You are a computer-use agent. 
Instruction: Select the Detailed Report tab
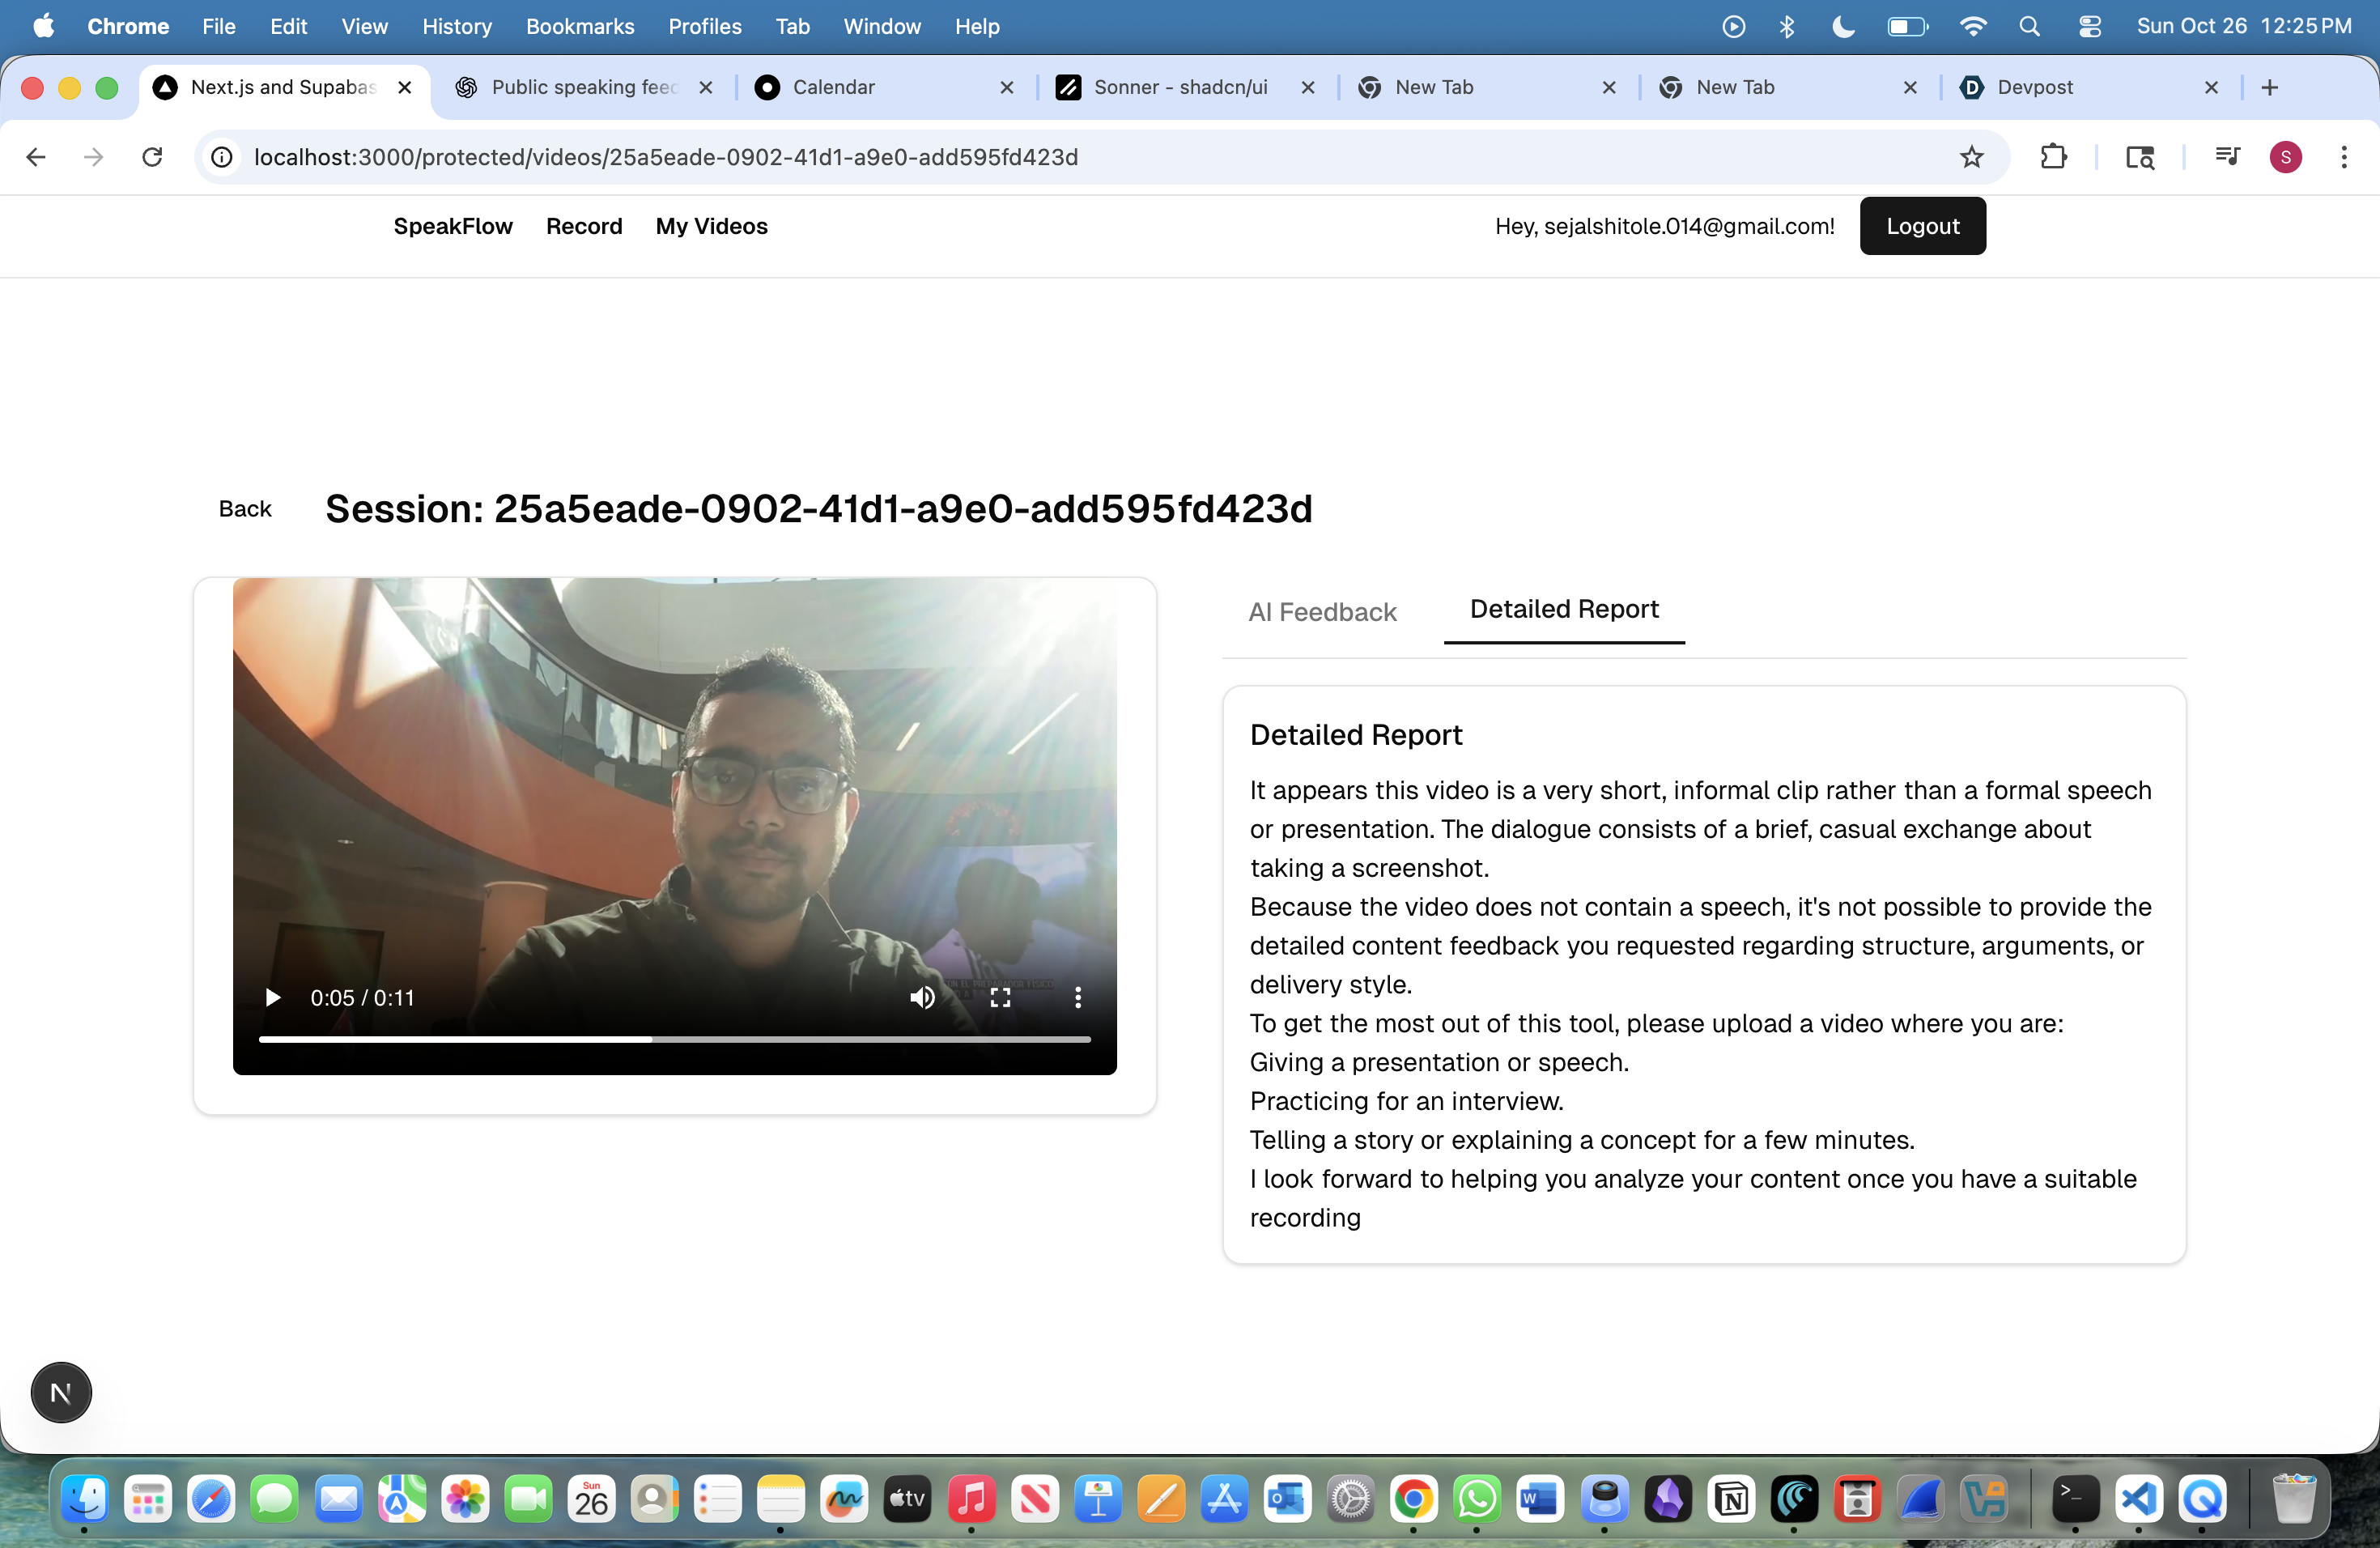[1563, 609]
